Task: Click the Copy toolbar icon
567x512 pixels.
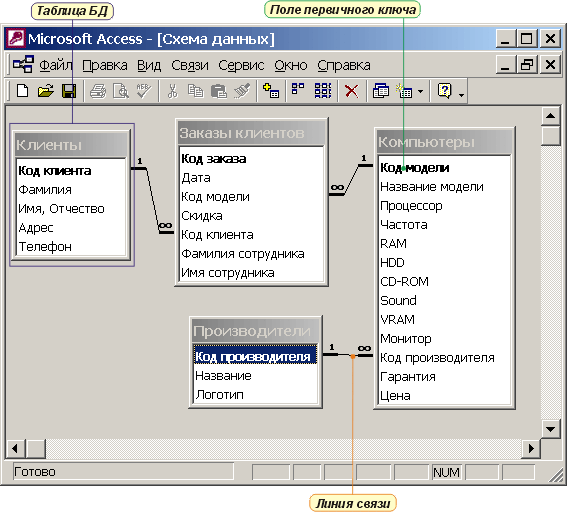Action: click(x=196, y=91)
